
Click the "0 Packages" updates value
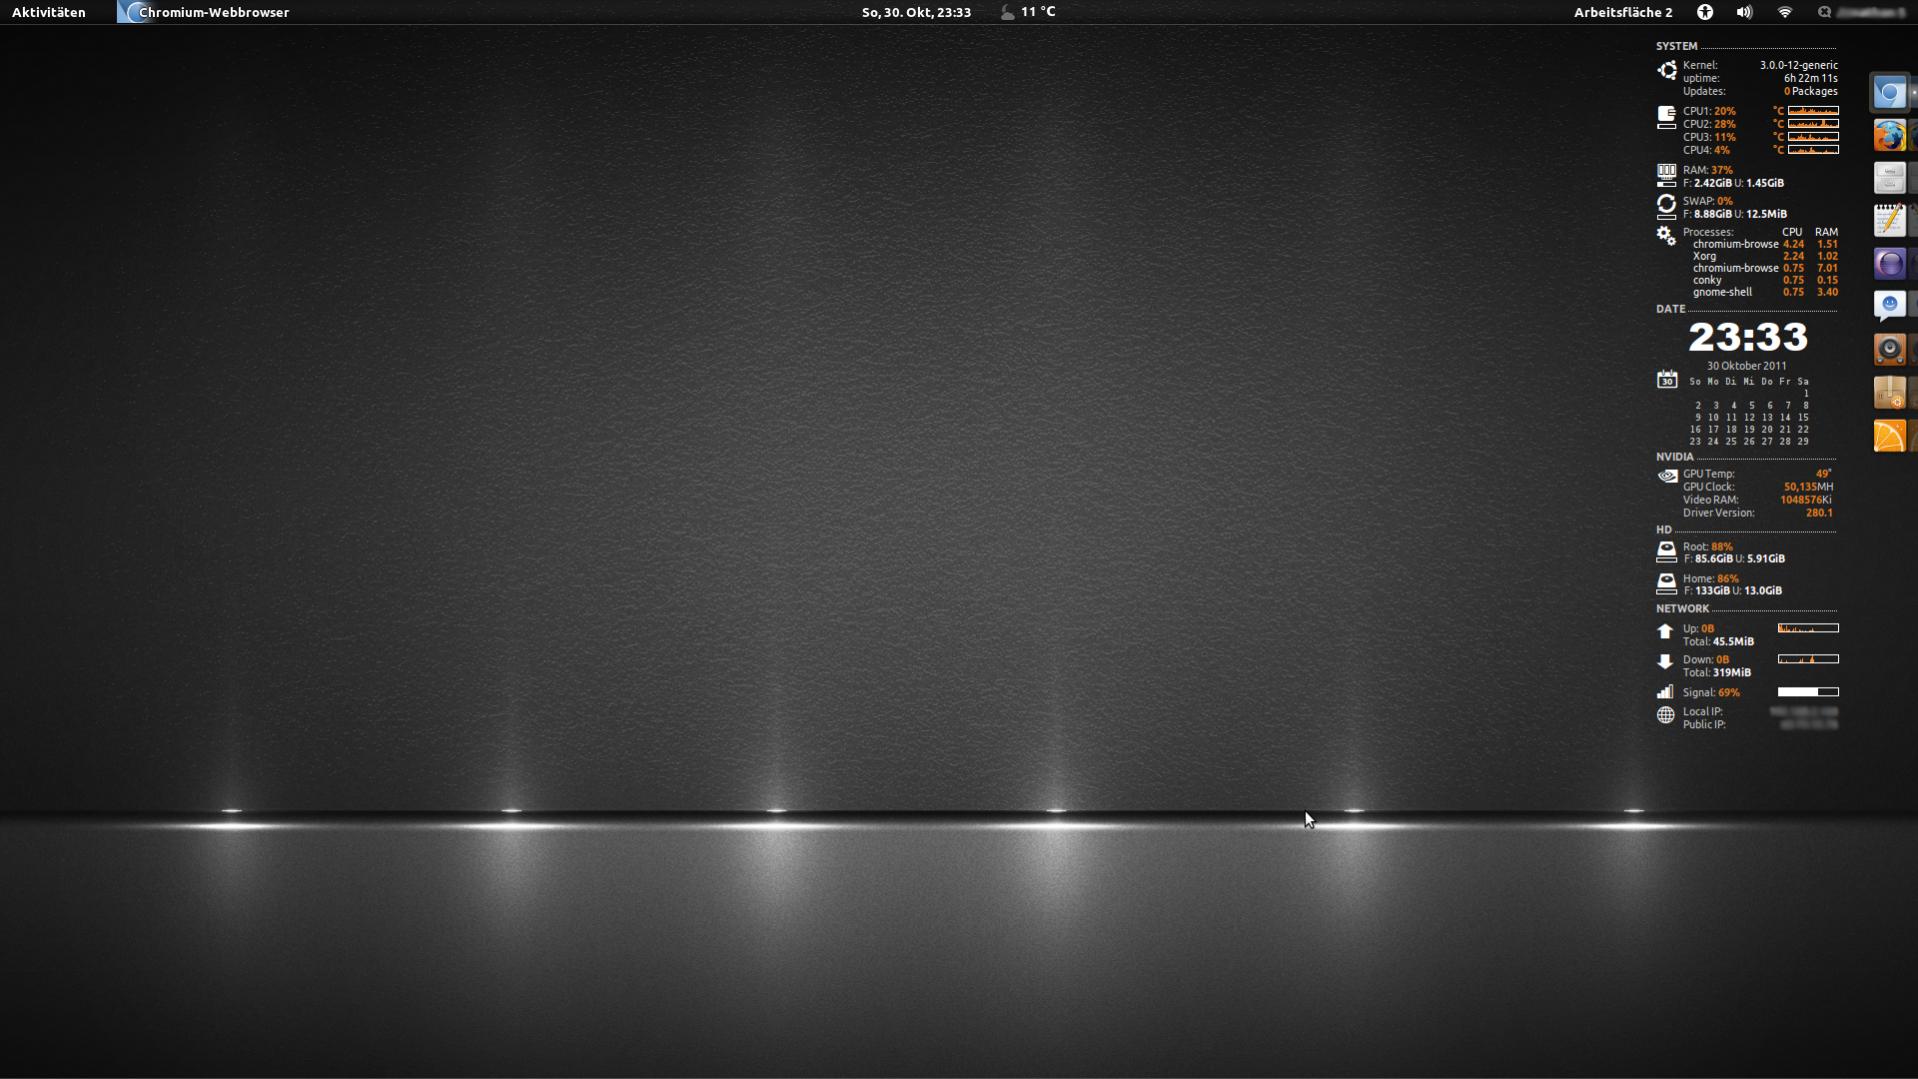pyautogui.click(x=1811, y=91)
